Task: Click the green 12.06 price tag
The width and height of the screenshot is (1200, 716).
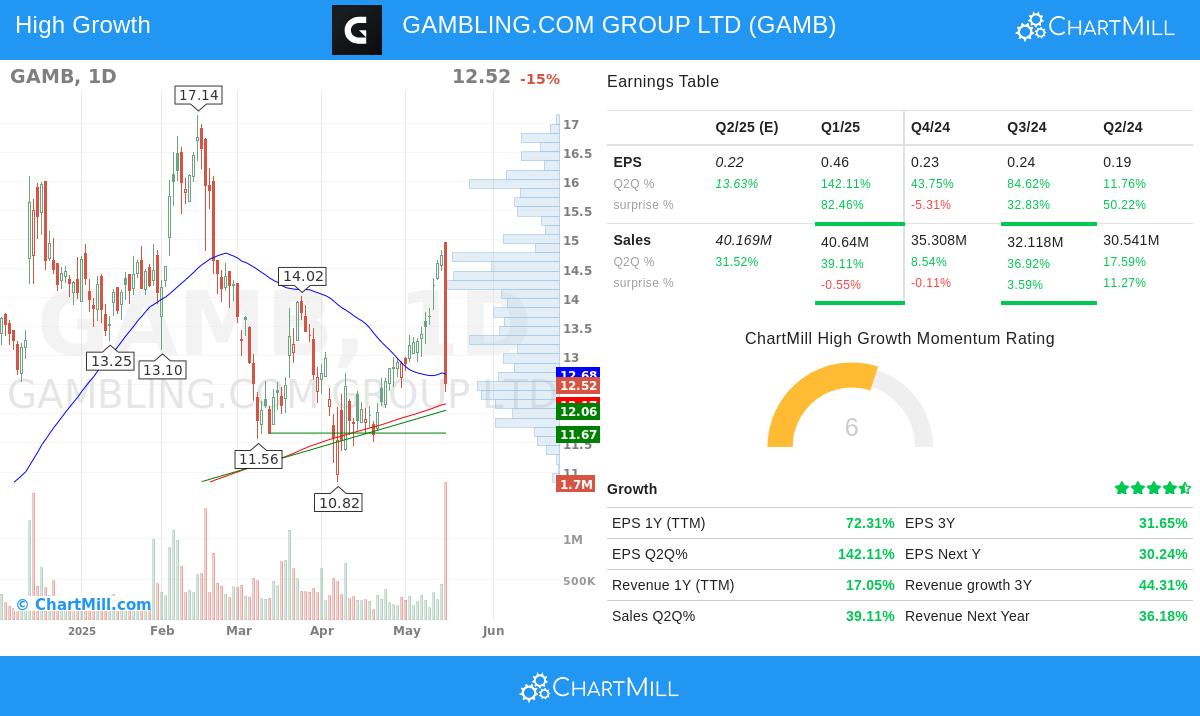Action: point(578,411)
